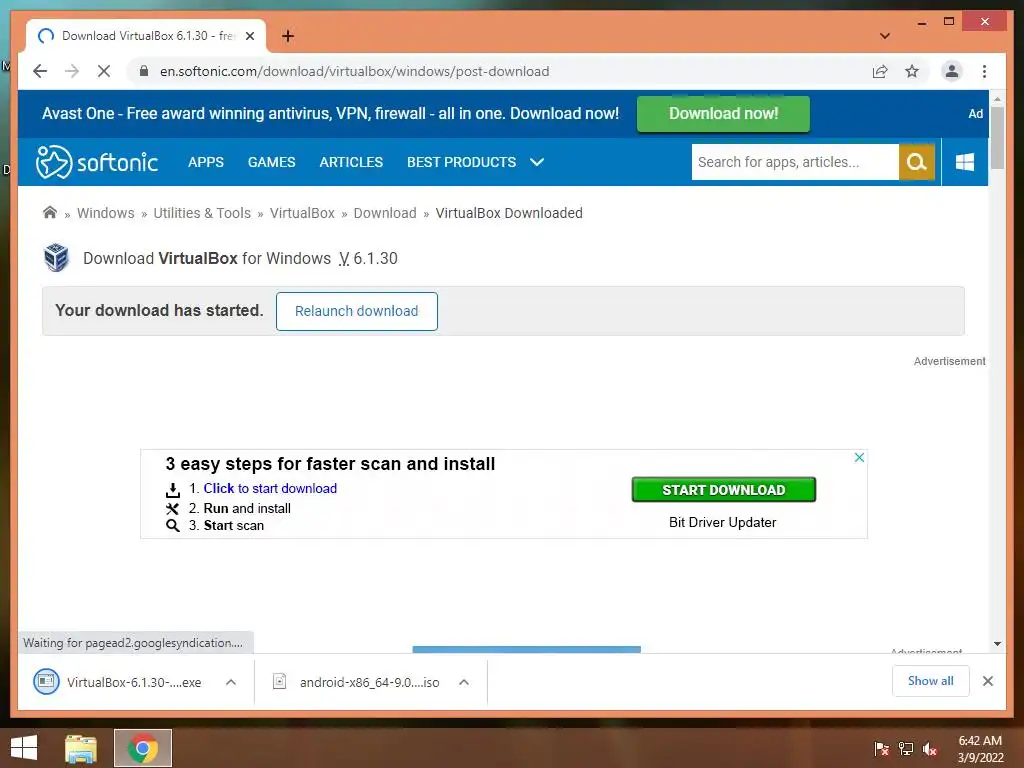Stop loading the page with the X icon
Viewport: 1024px width, 768px height.
pyautogui.click(x=104, y=71)
